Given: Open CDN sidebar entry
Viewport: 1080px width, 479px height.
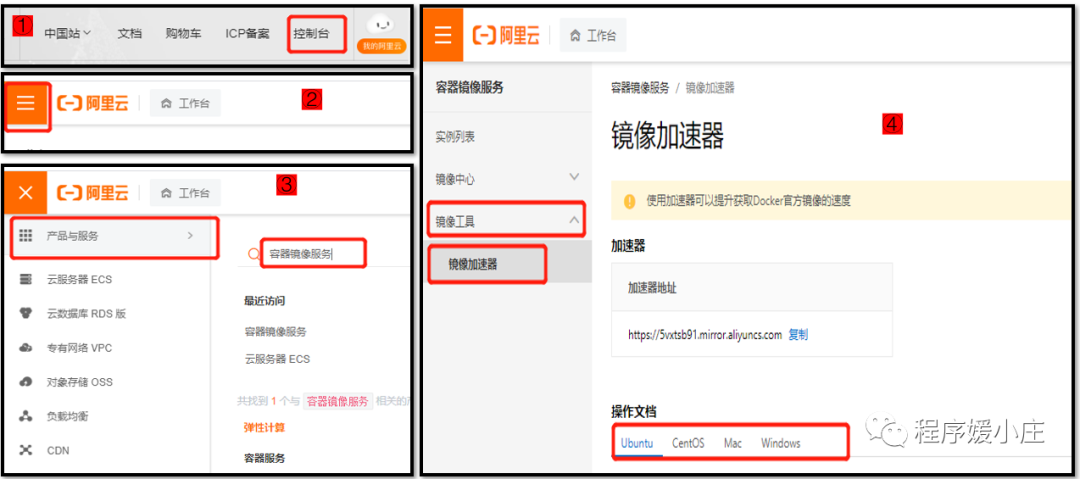Looking at the screenshot, I should [58, 451].
